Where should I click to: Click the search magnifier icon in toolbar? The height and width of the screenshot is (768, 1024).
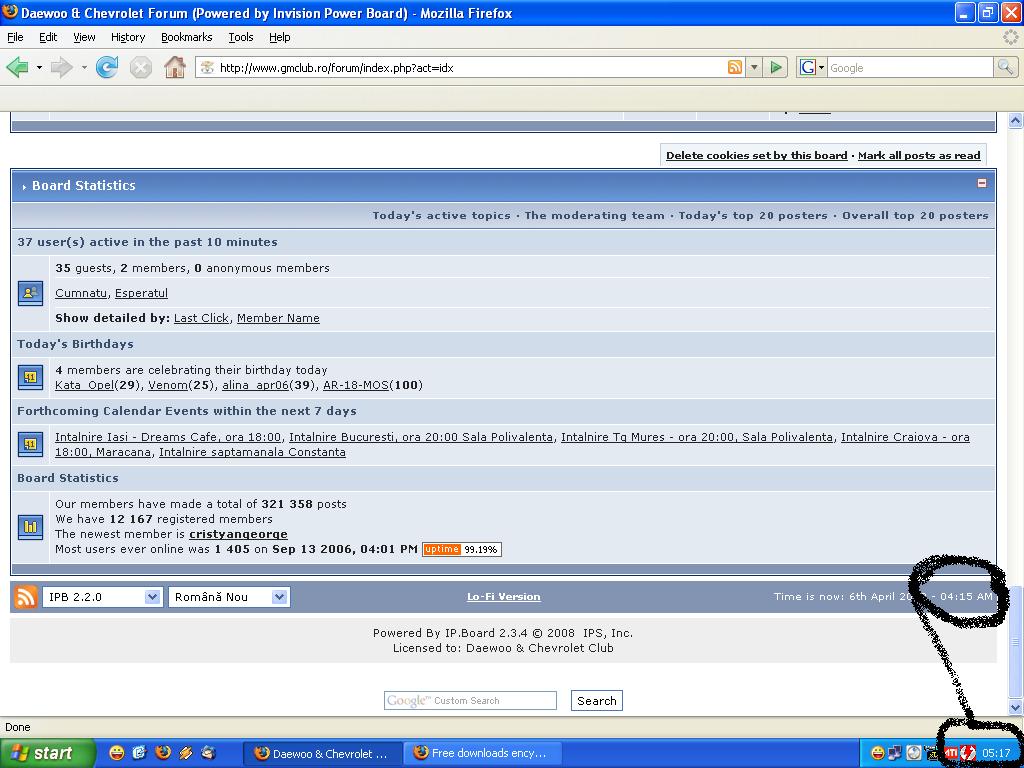click(1005, 67)
